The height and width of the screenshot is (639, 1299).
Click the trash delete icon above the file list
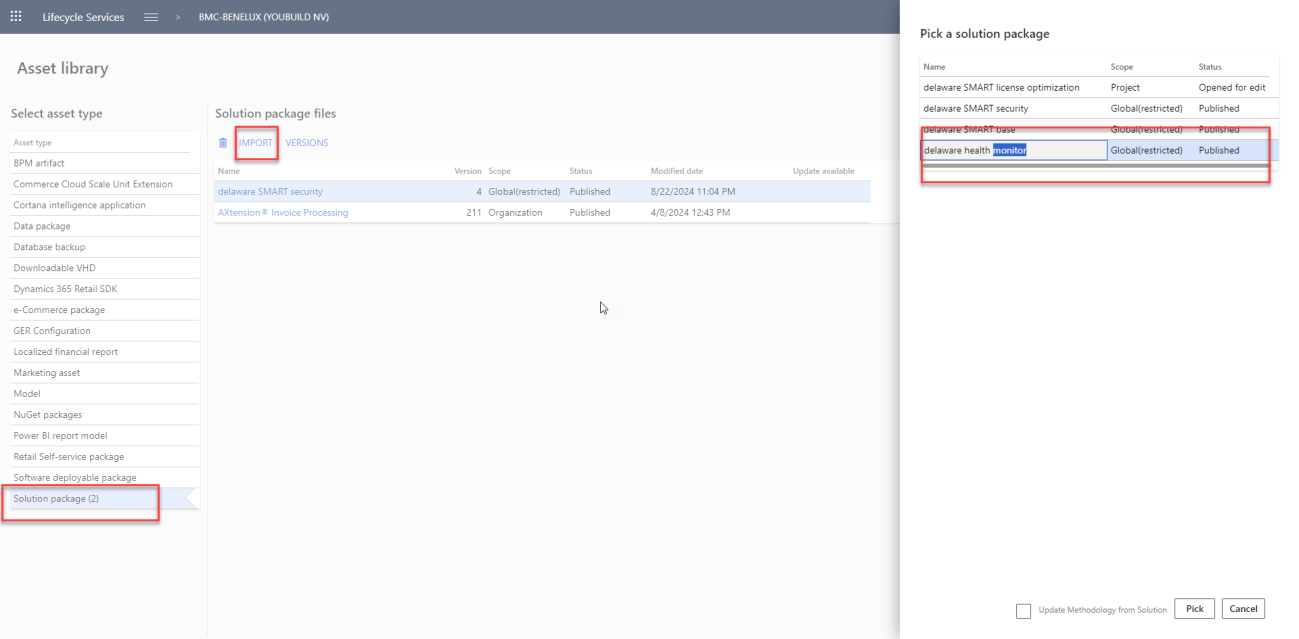pyautogui.click(x=223, y=143)
